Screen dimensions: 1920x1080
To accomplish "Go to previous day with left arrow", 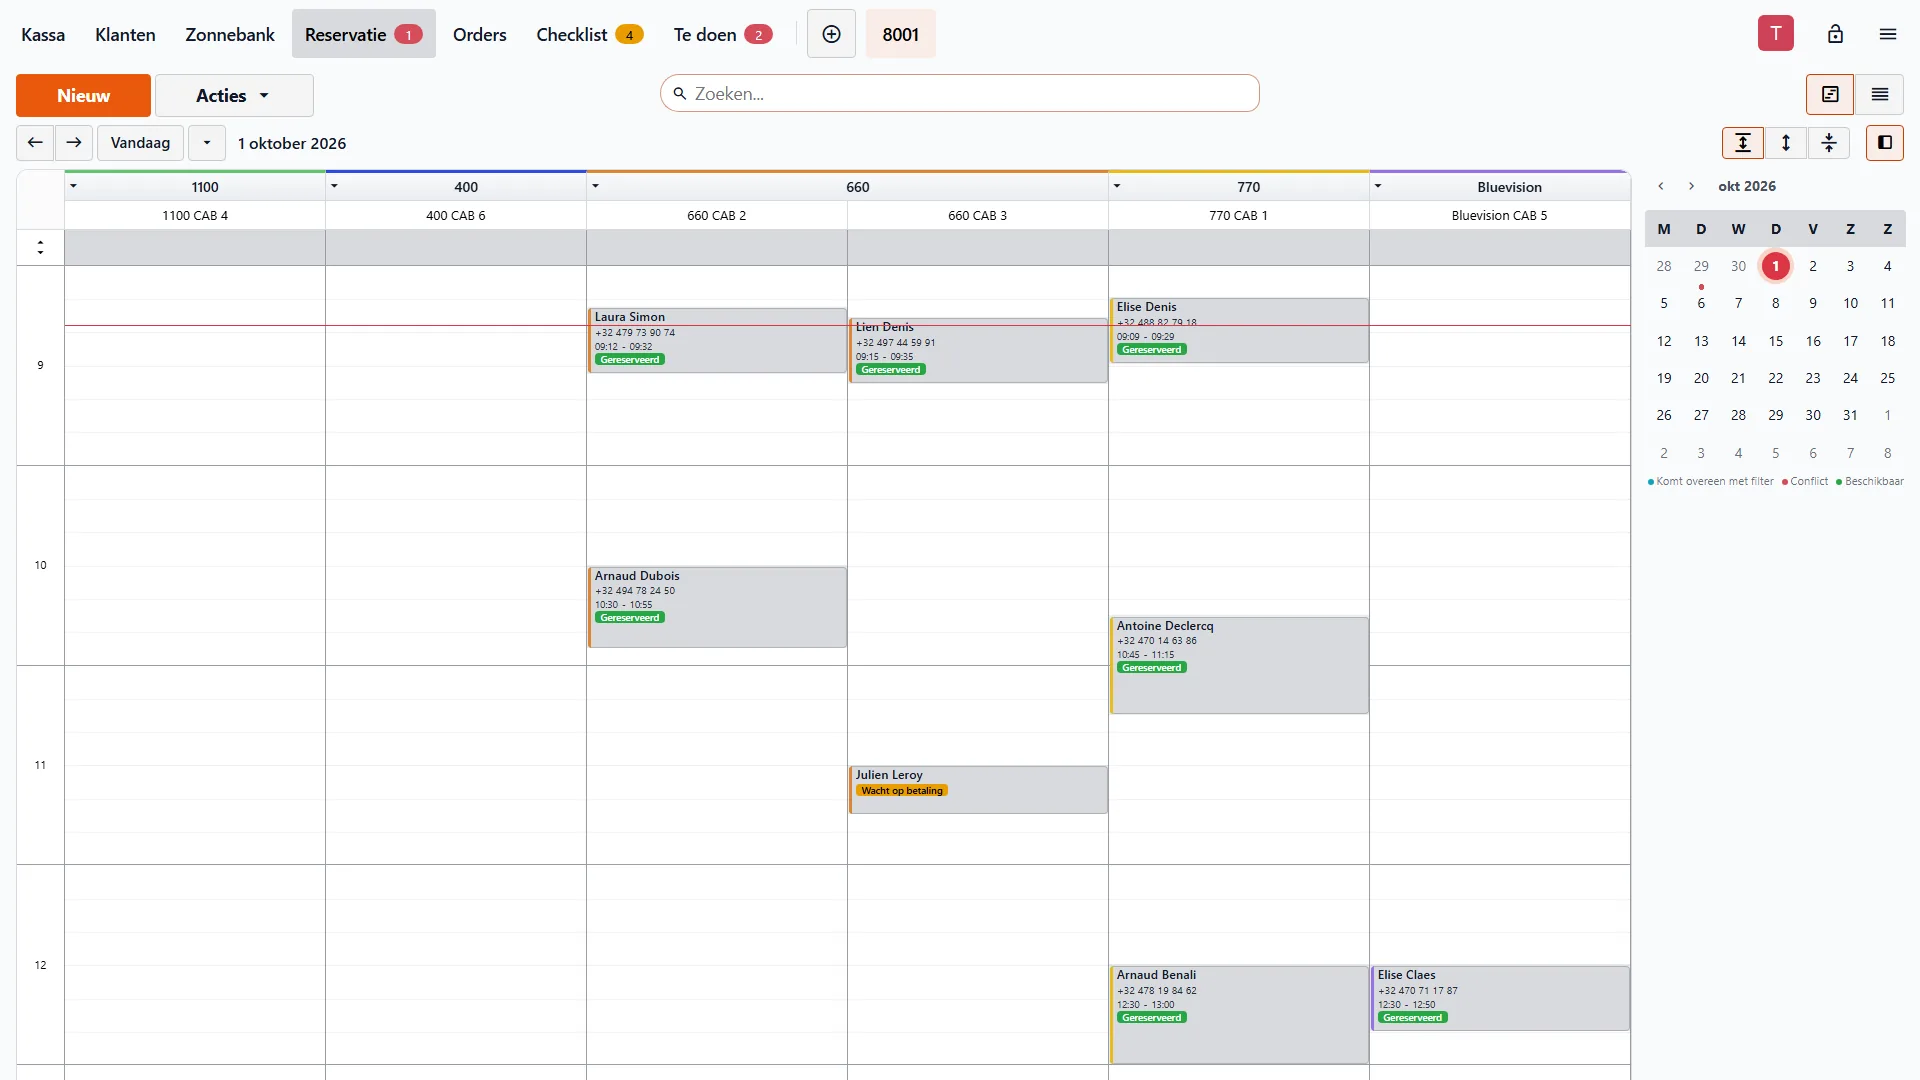I will pos(35,143).
